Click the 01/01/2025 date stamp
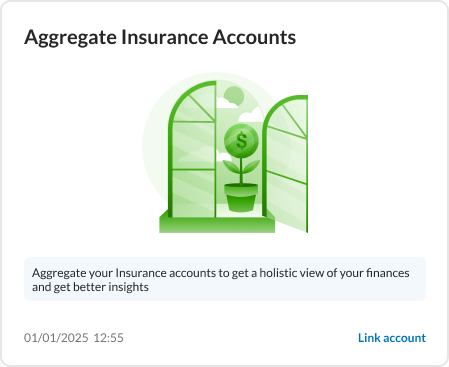This screenshot has height=367, width=449. [56, 338]
